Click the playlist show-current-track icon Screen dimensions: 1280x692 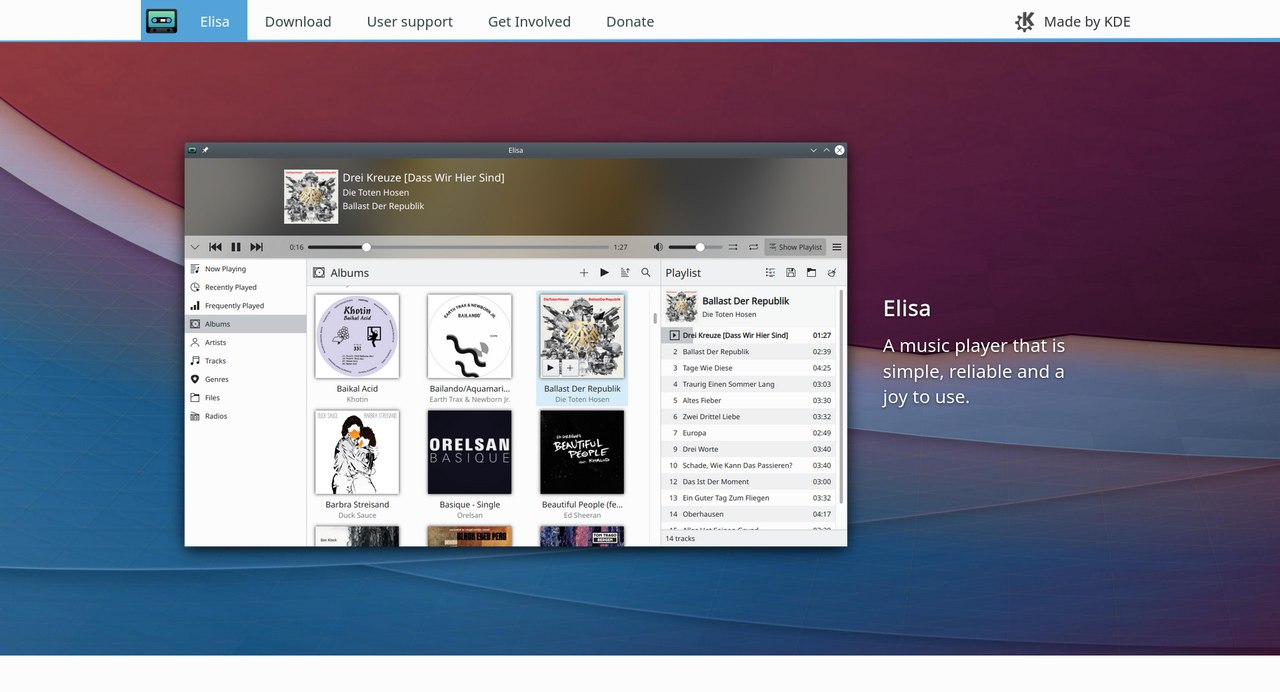770,272
